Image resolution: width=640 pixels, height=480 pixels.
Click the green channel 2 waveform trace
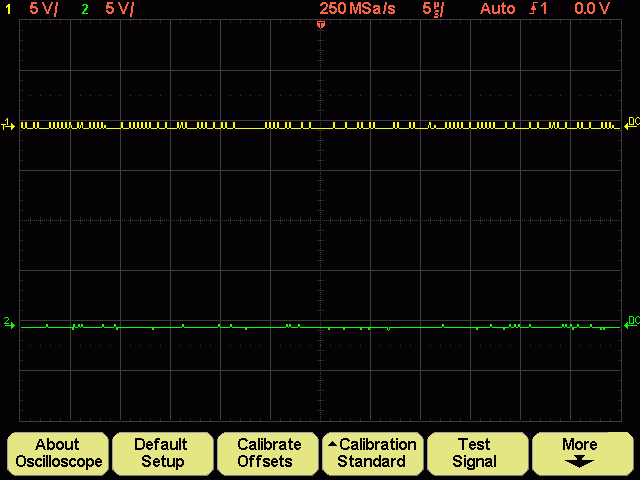coord(320,327)
